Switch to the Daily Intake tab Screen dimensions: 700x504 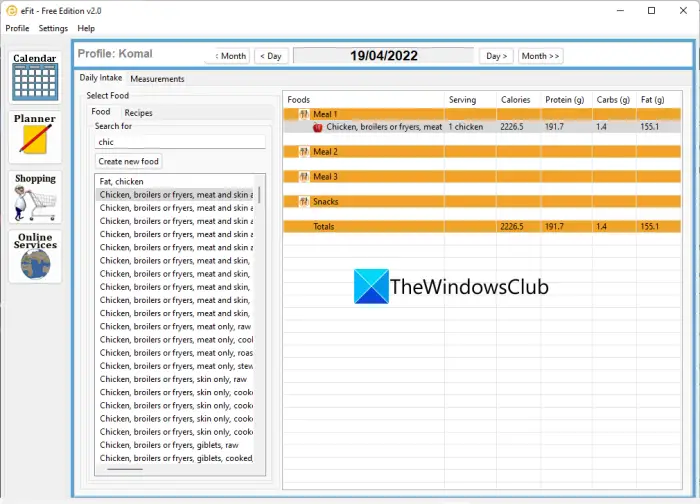[100, 78]
